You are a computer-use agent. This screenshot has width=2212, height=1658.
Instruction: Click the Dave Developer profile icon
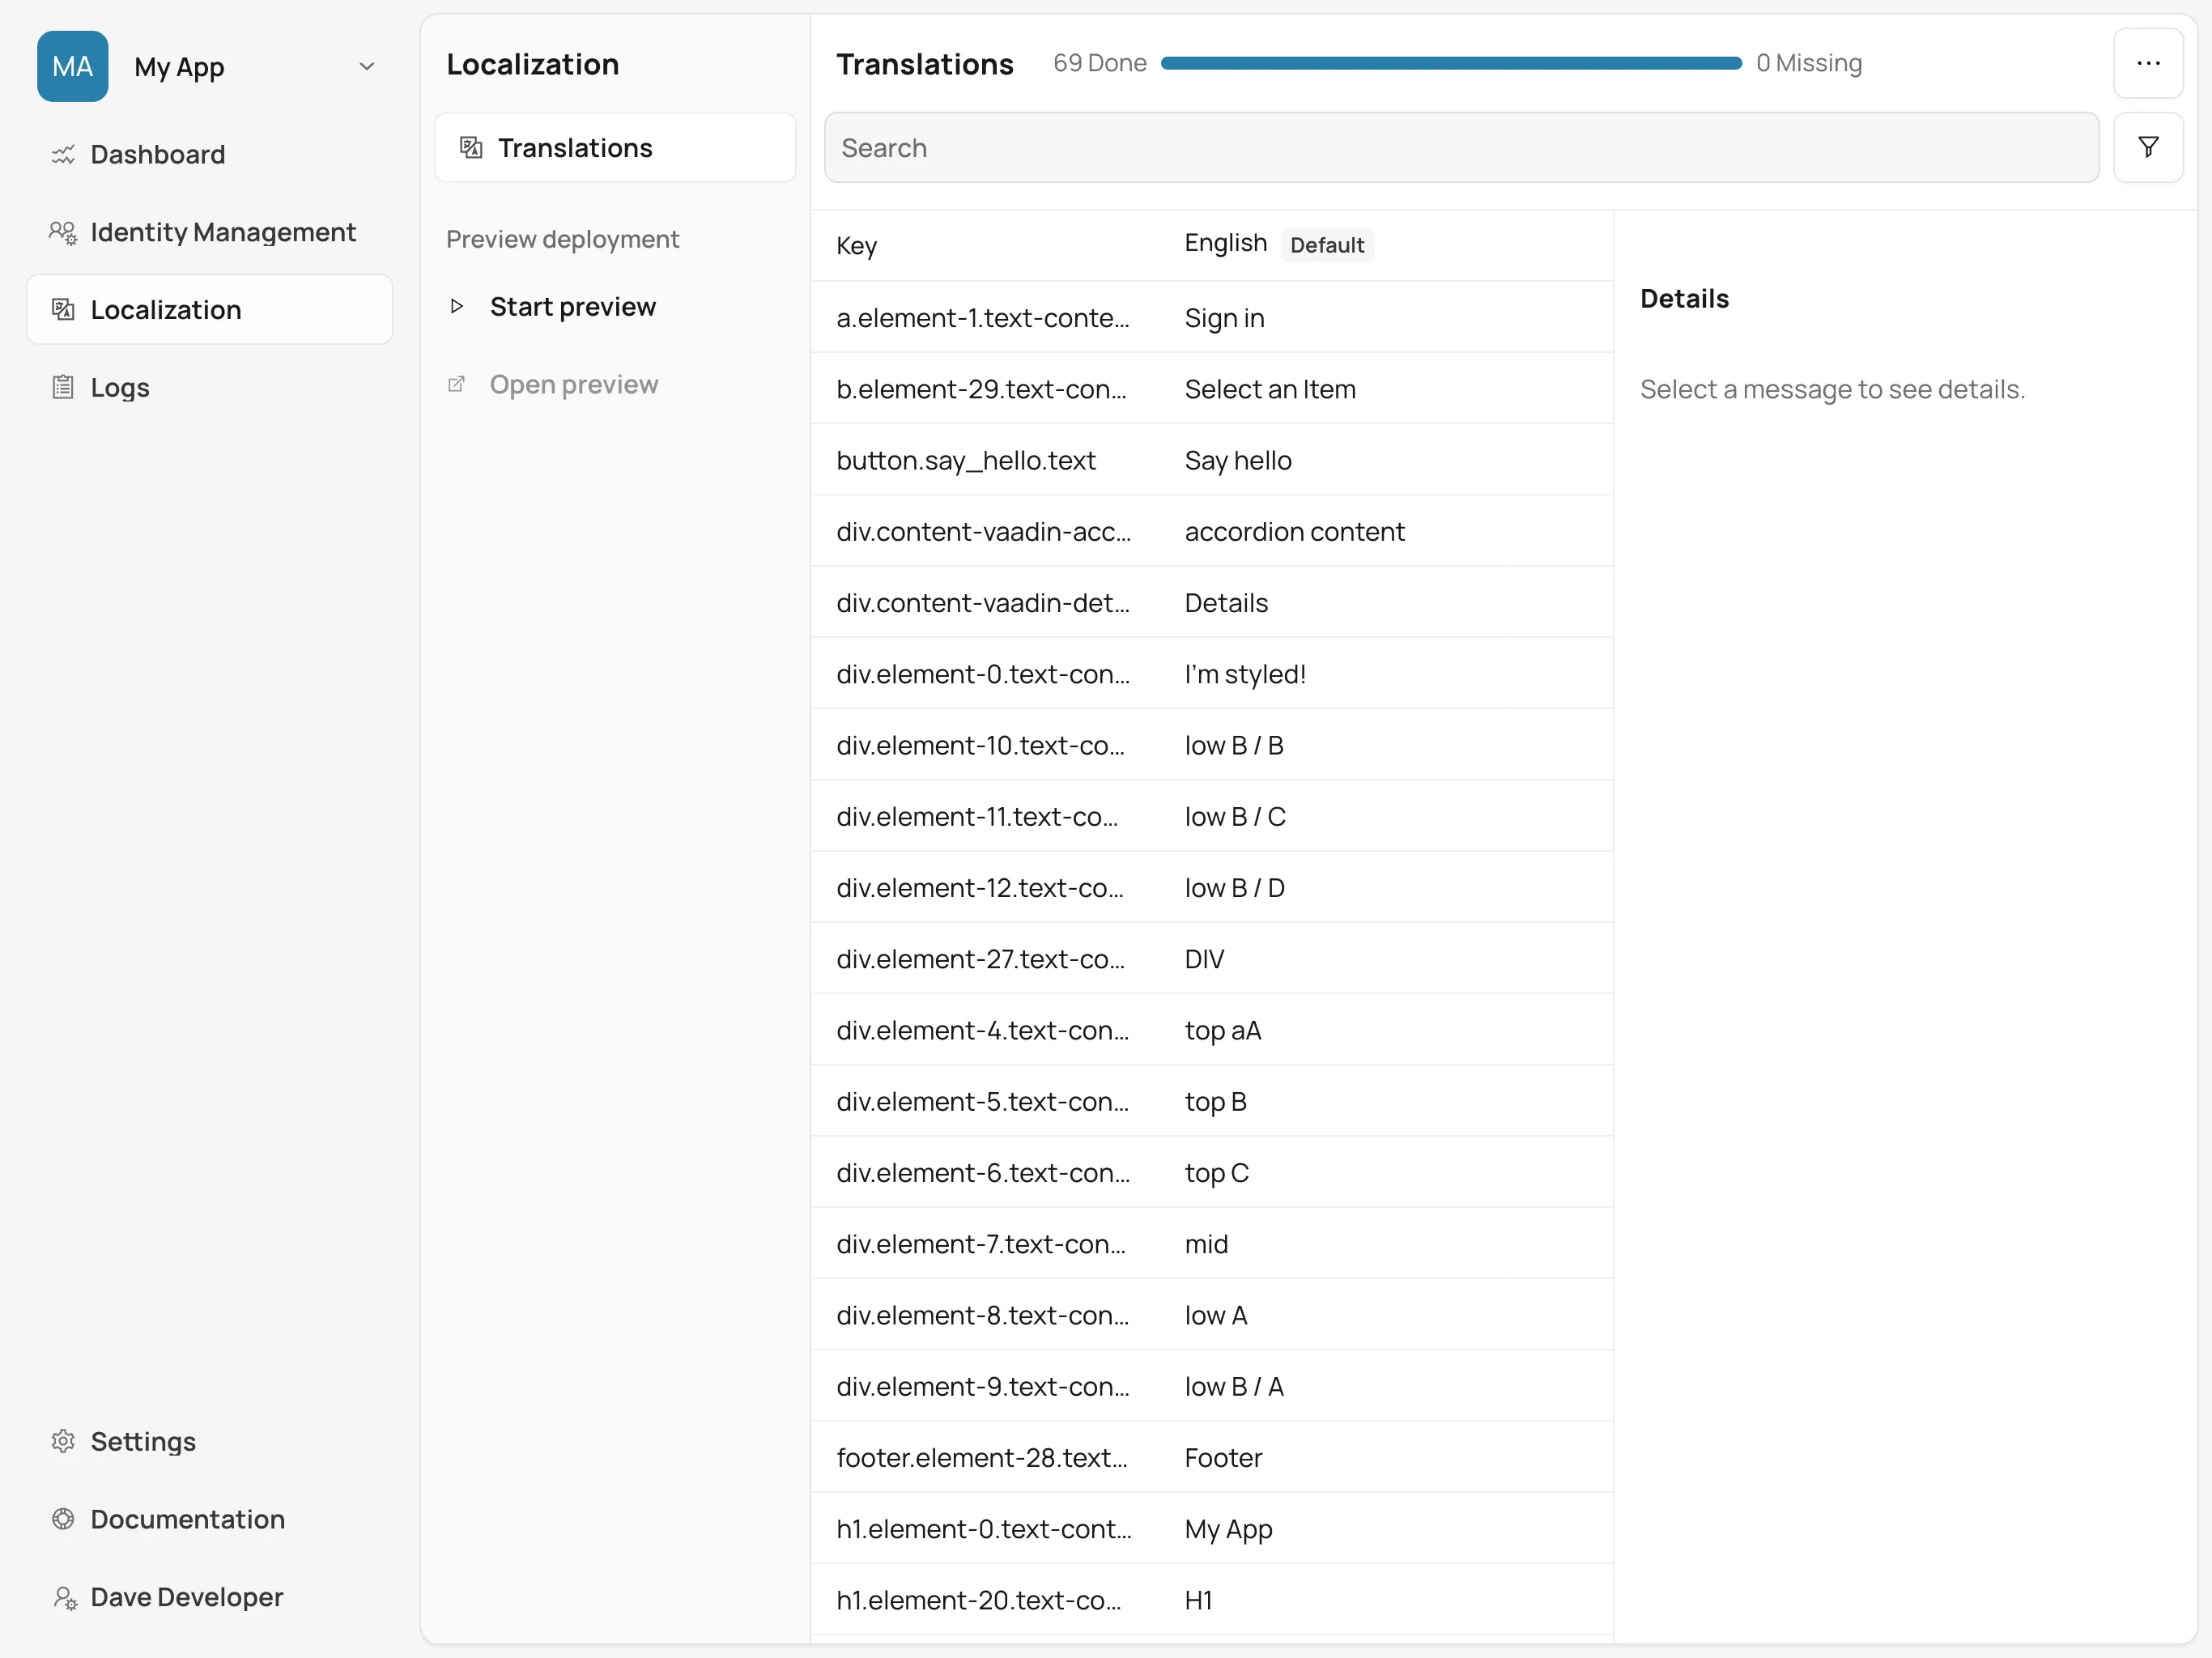pyautogui.click(x=62, y=1596)
